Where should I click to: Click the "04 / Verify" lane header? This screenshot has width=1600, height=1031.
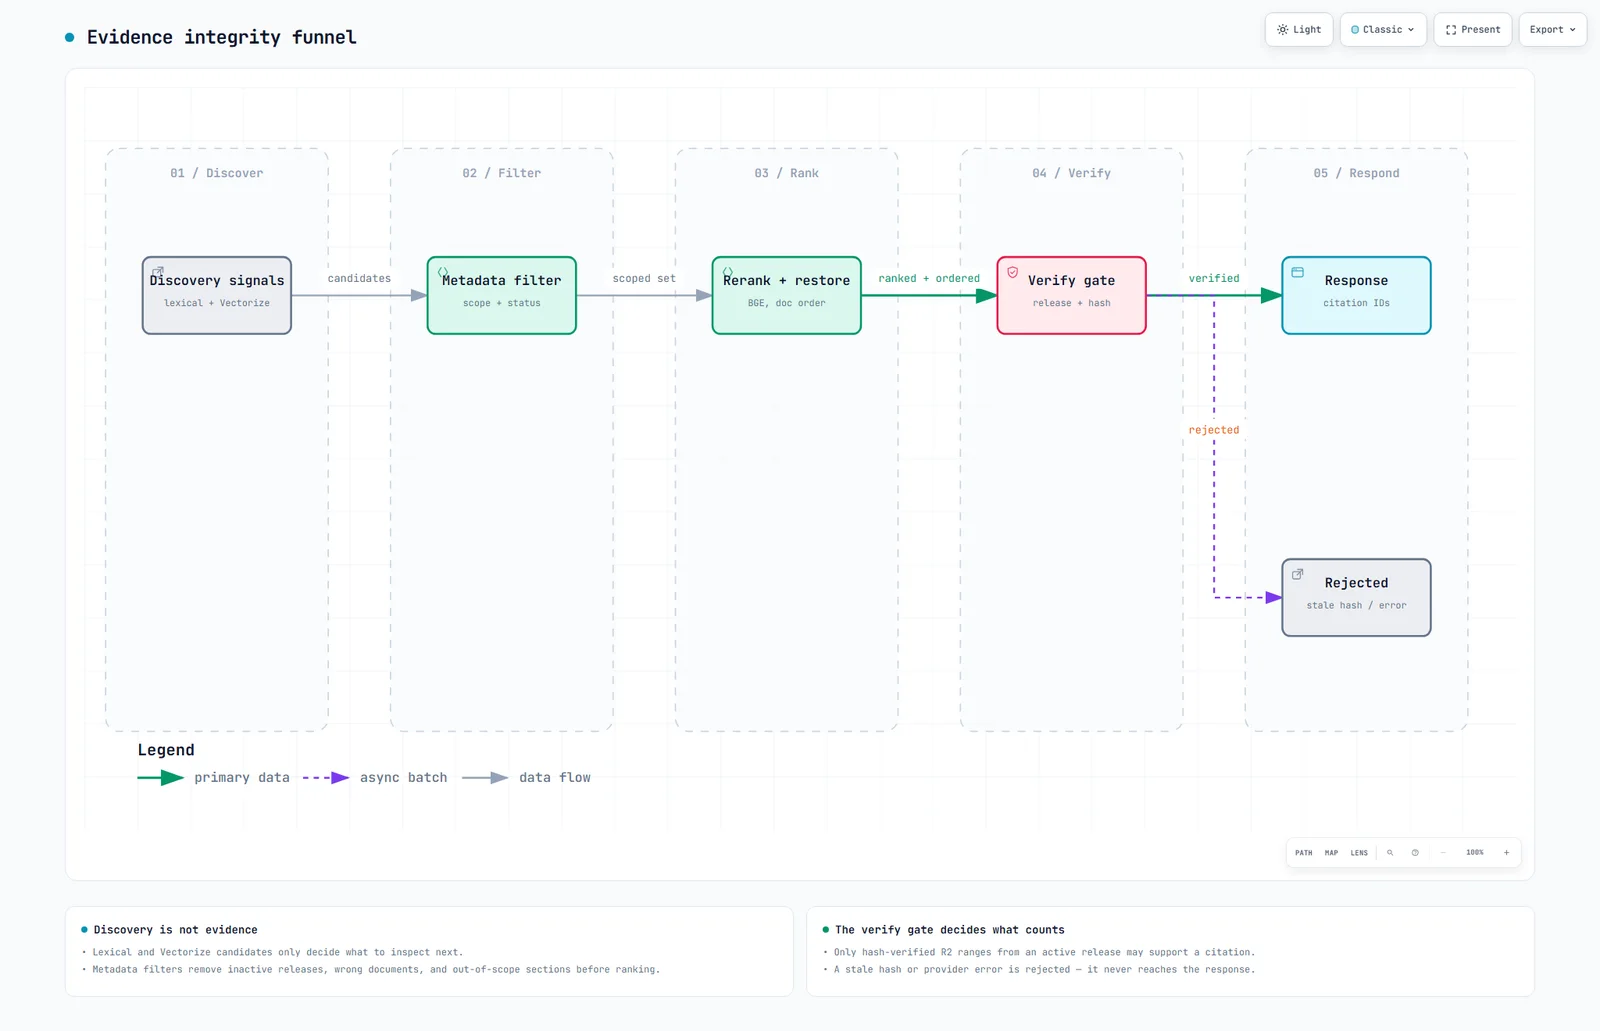1072,173
